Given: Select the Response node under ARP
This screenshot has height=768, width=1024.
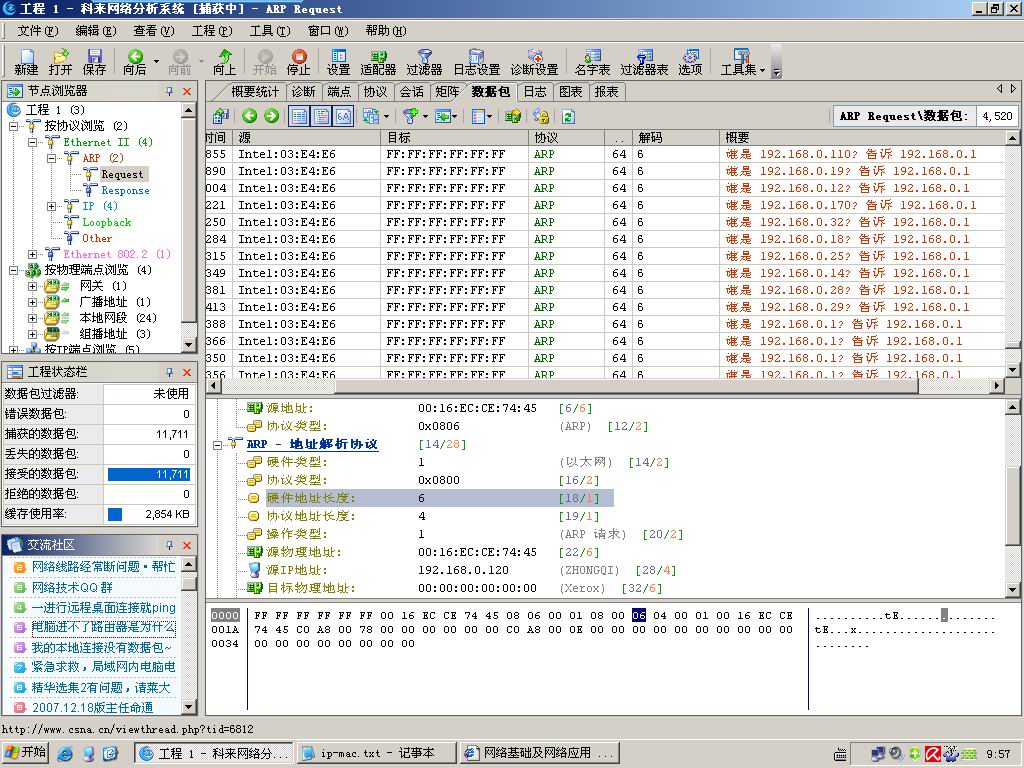Looking at the screenshot, I should 125,190.
